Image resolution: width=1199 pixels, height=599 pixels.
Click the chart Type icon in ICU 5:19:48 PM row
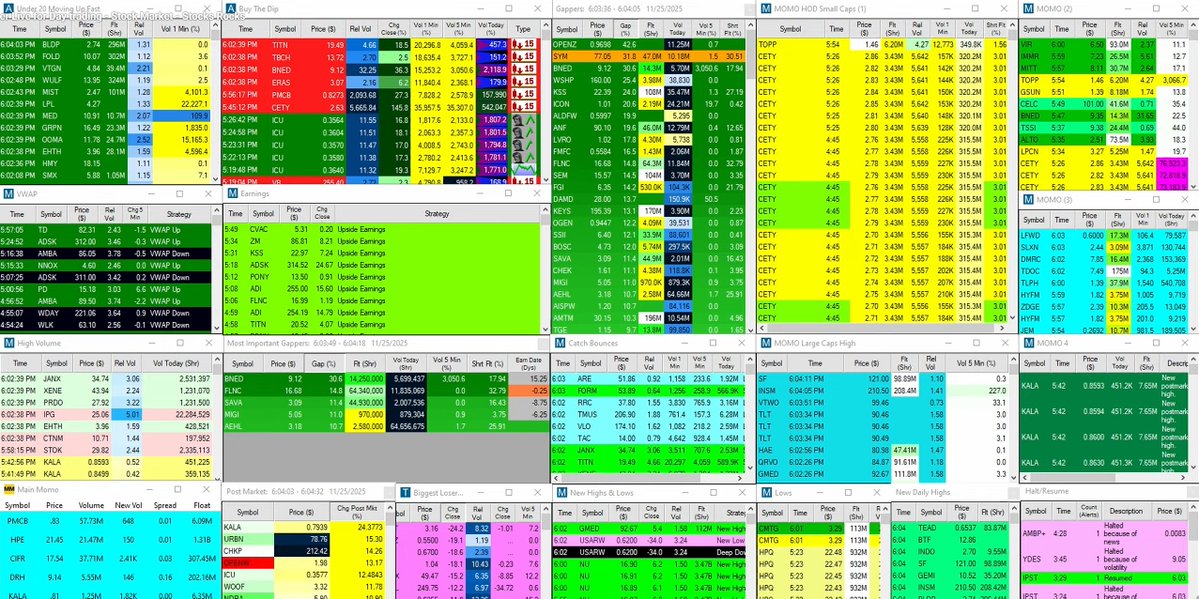click(x=524, y=170)
